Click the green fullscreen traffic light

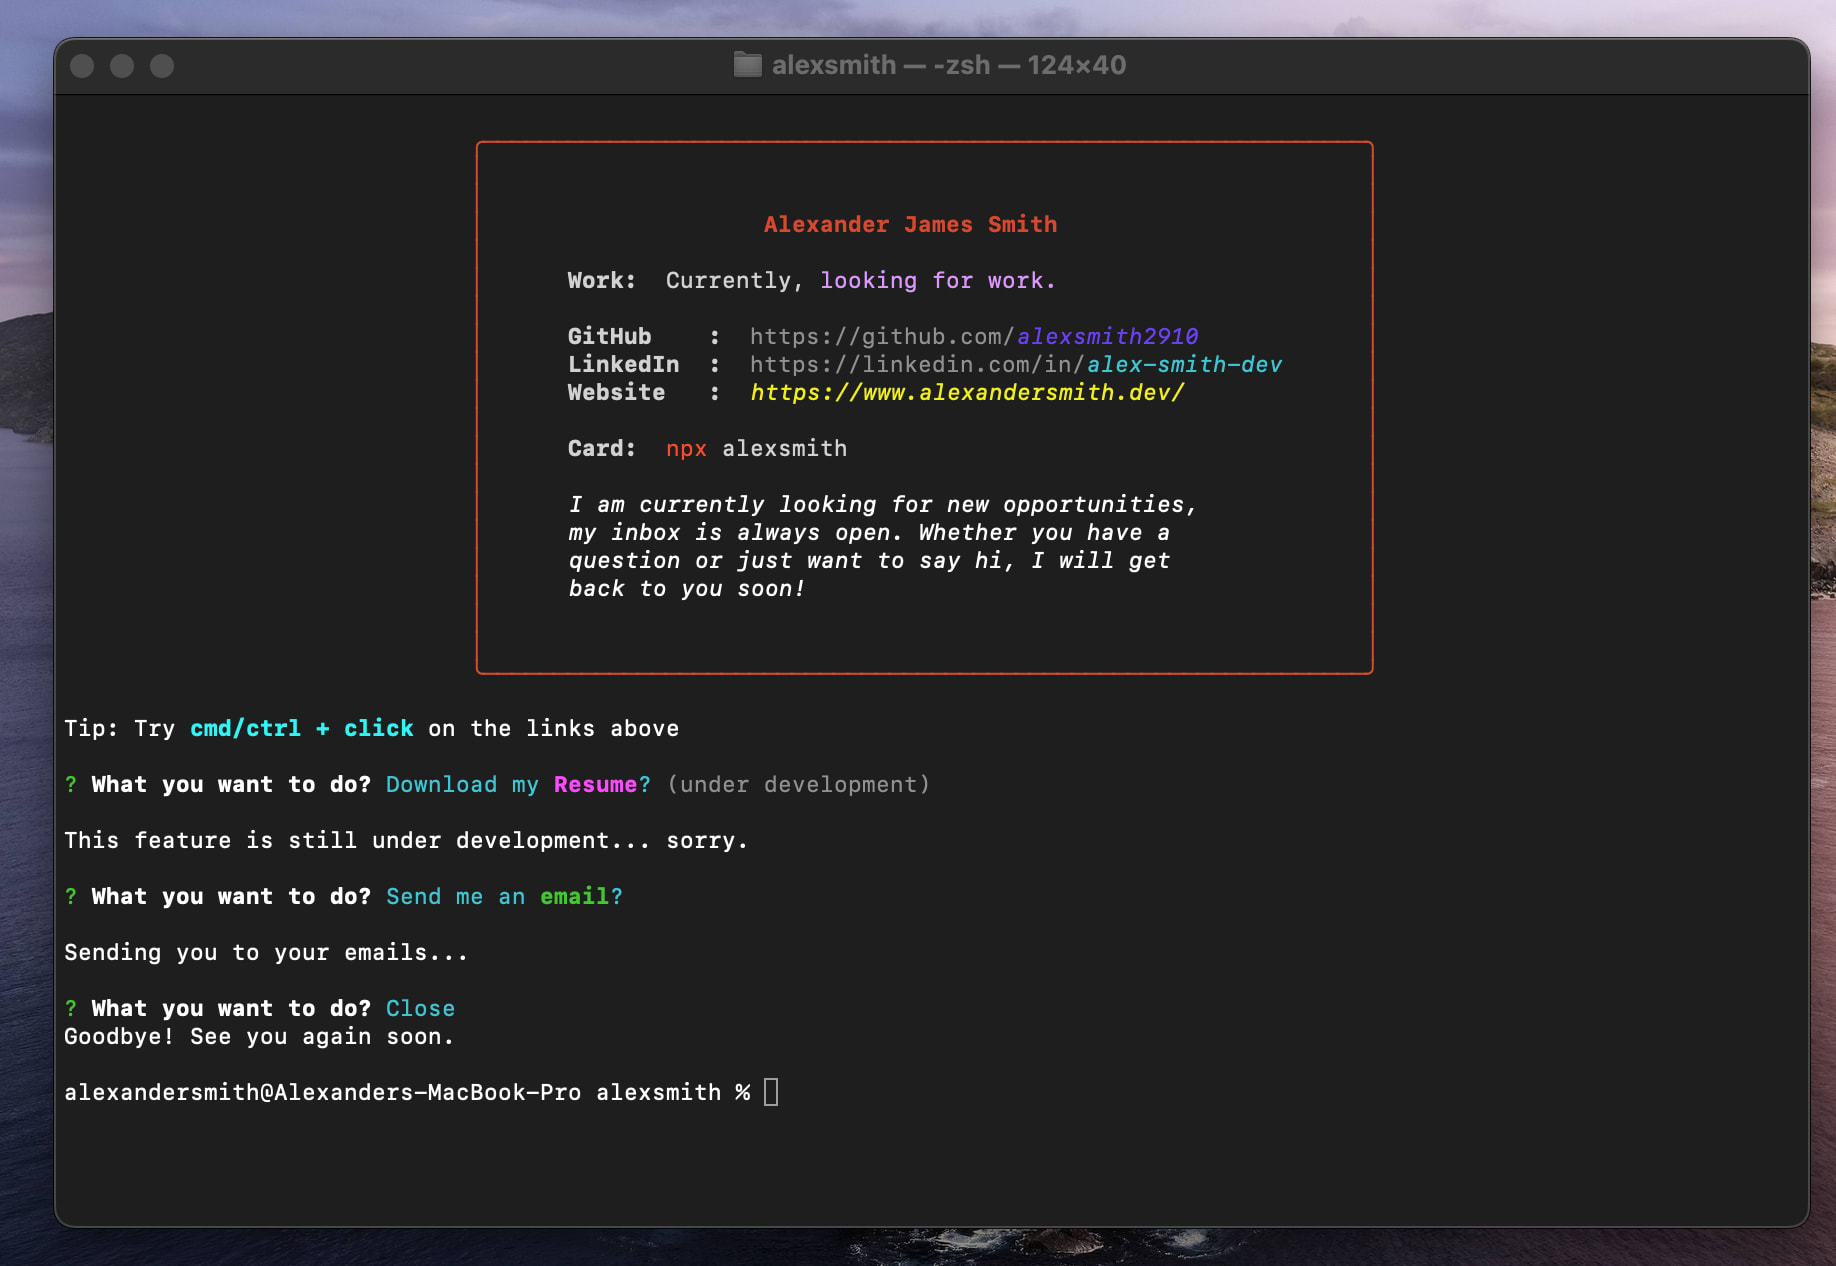click(x=160, y=65)
